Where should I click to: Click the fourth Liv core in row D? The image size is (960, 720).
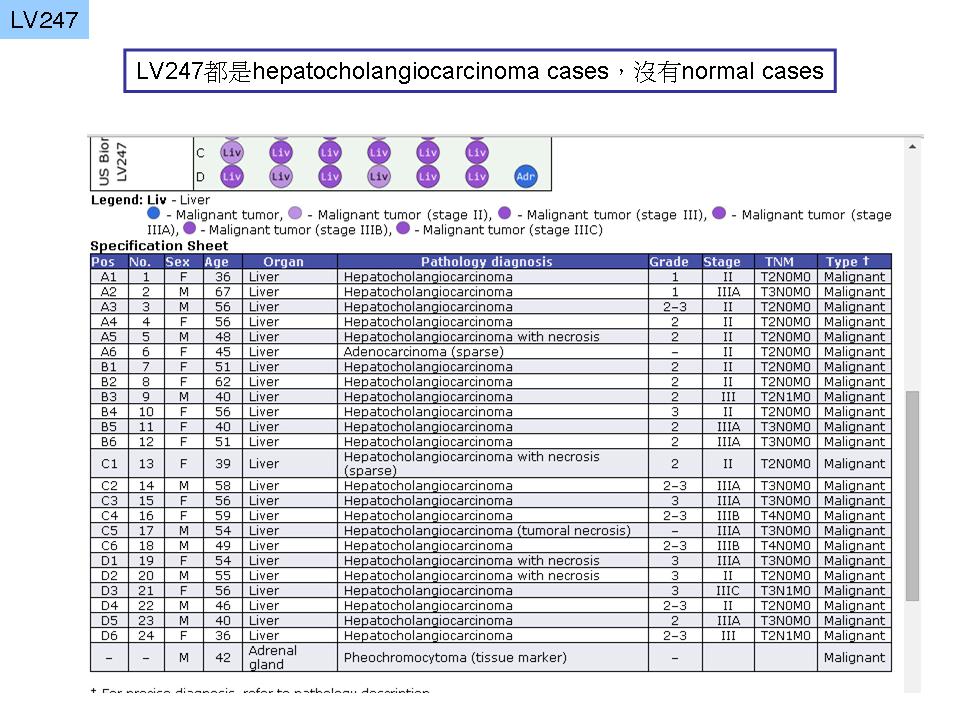pos(378,176)
